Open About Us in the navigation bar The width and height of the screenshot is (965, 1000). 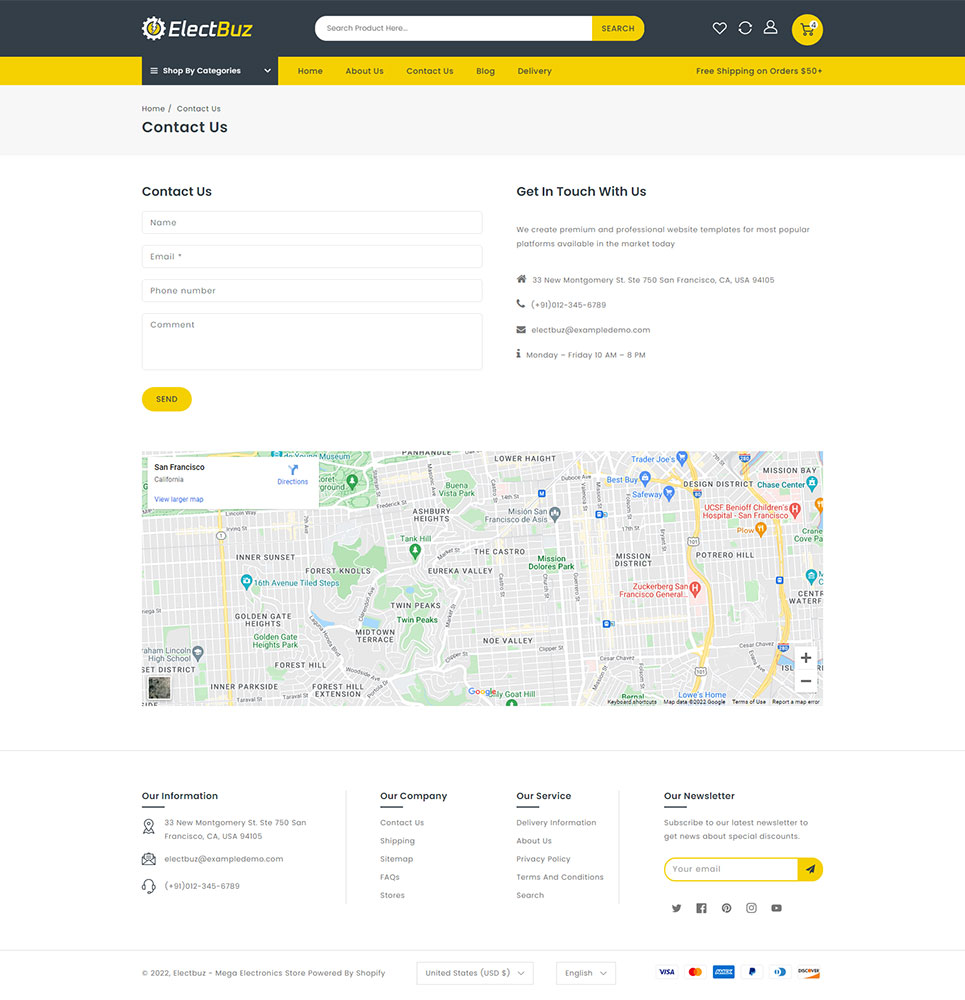(x=364, y=71)
